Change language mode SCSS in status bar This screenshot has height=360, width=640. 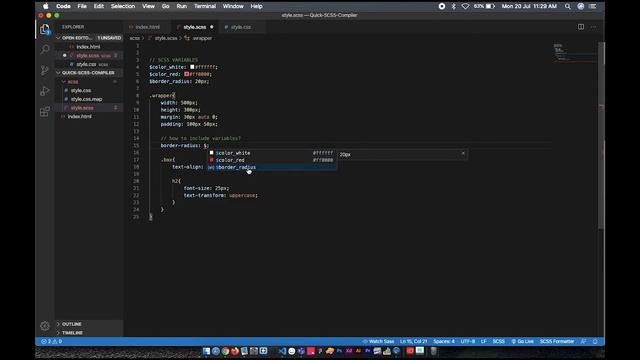click(498, 341)
